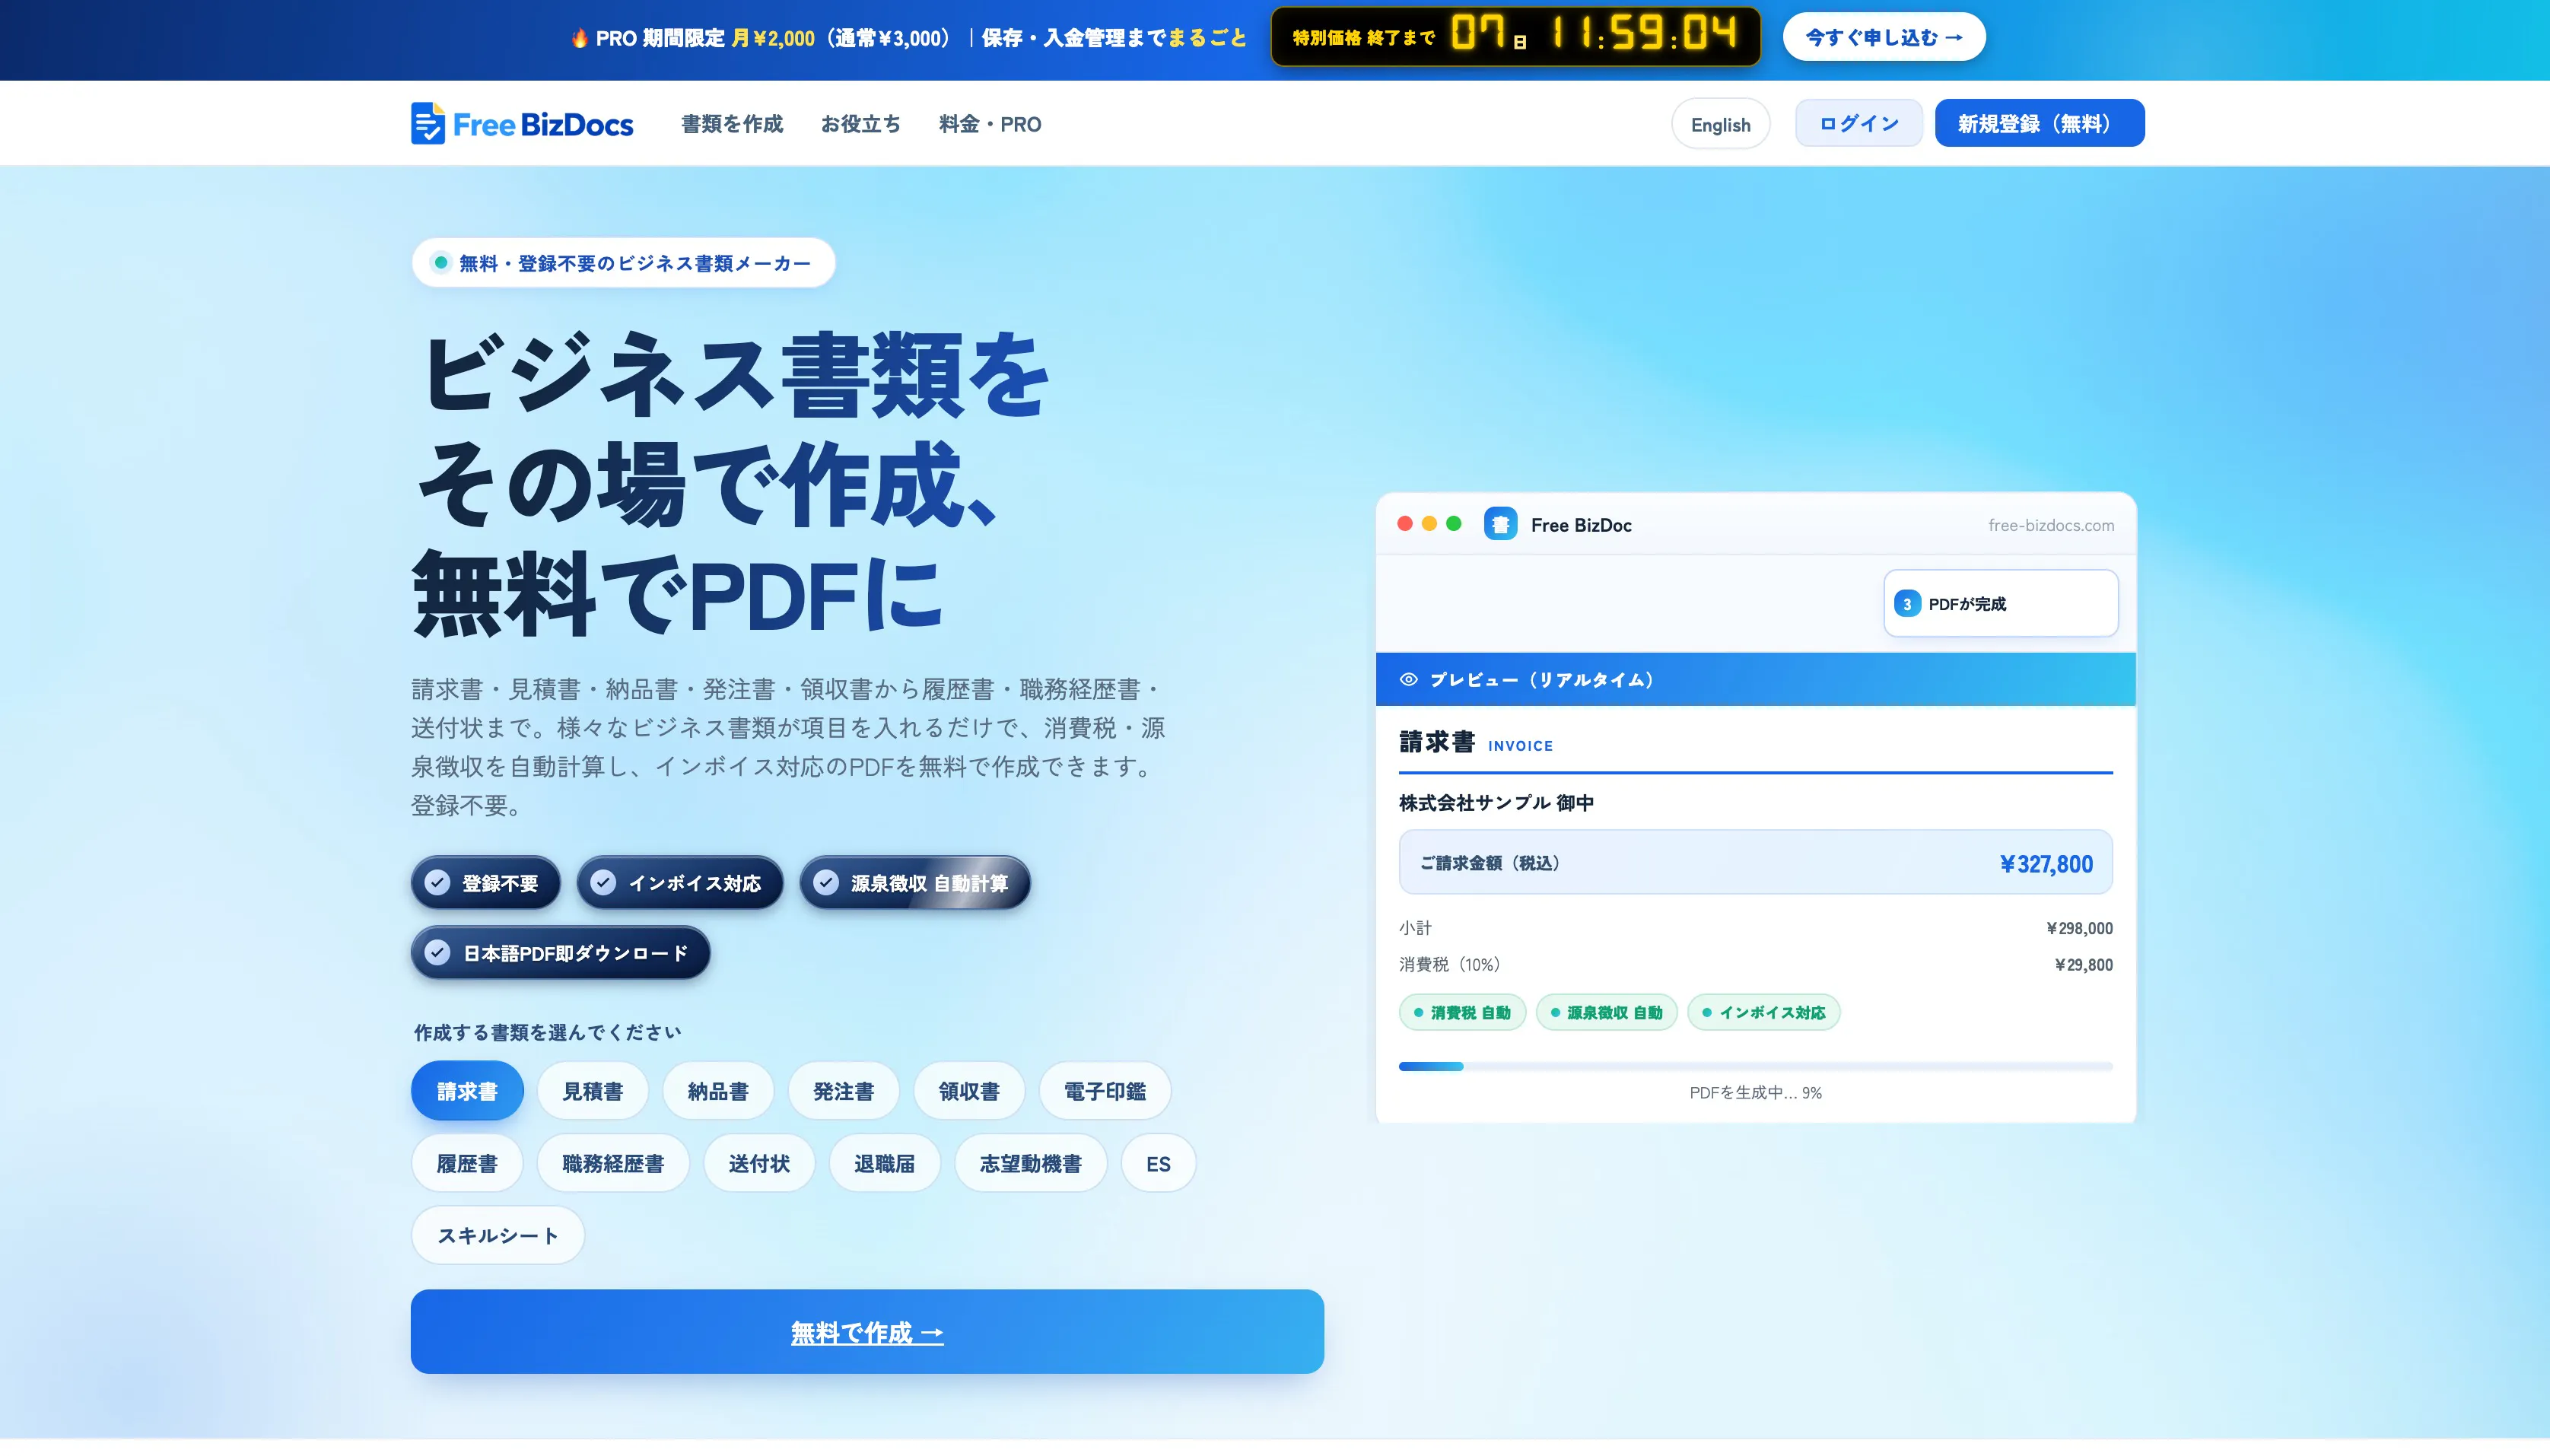The height and width of the screenshot is (1456, 2550).
Task: Click the 消費税 自動 tag
Action: tap(1462, 1012)
